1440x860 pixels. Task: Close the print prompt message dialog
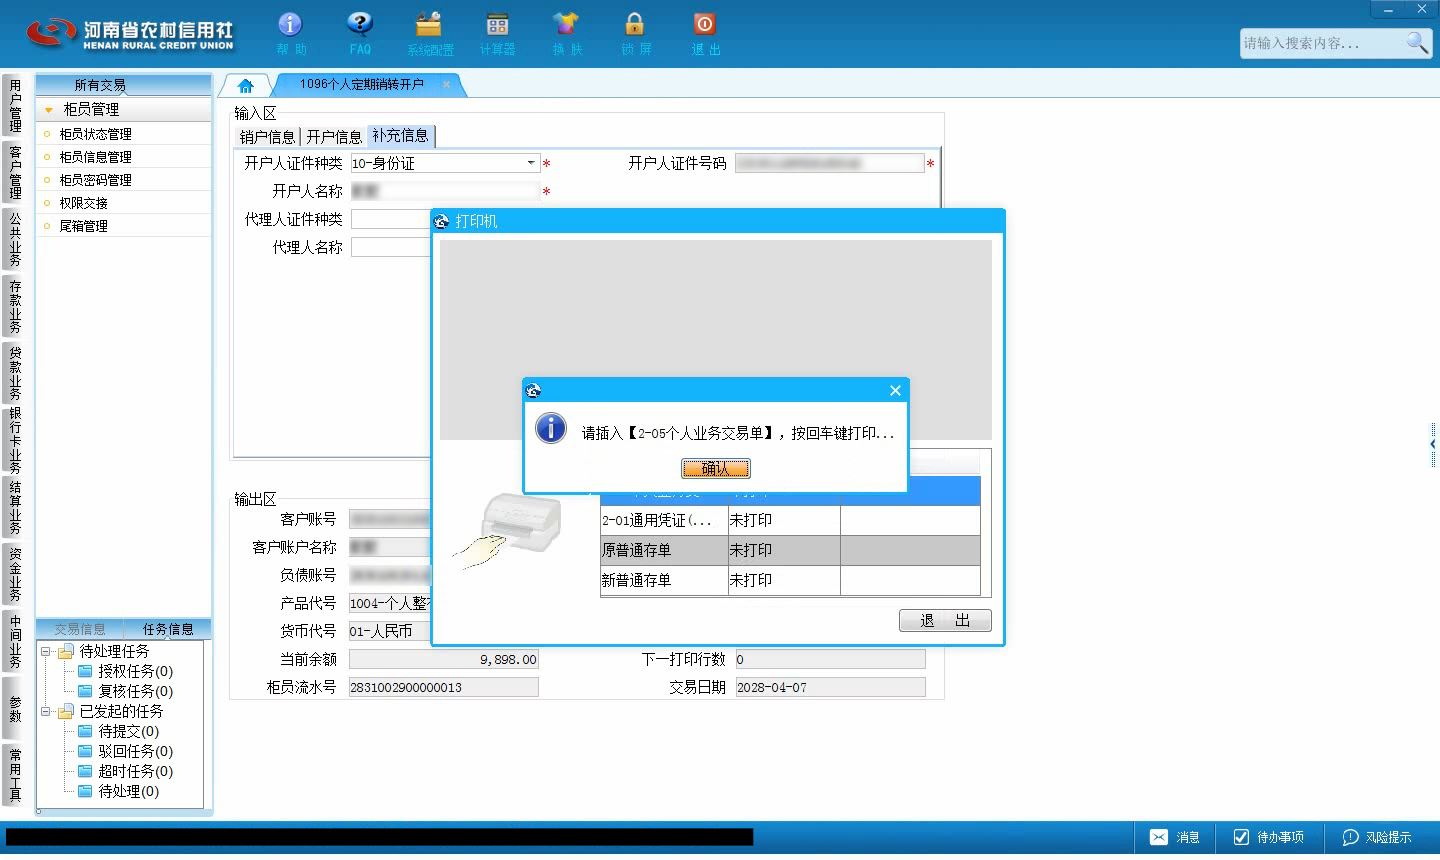896,390
